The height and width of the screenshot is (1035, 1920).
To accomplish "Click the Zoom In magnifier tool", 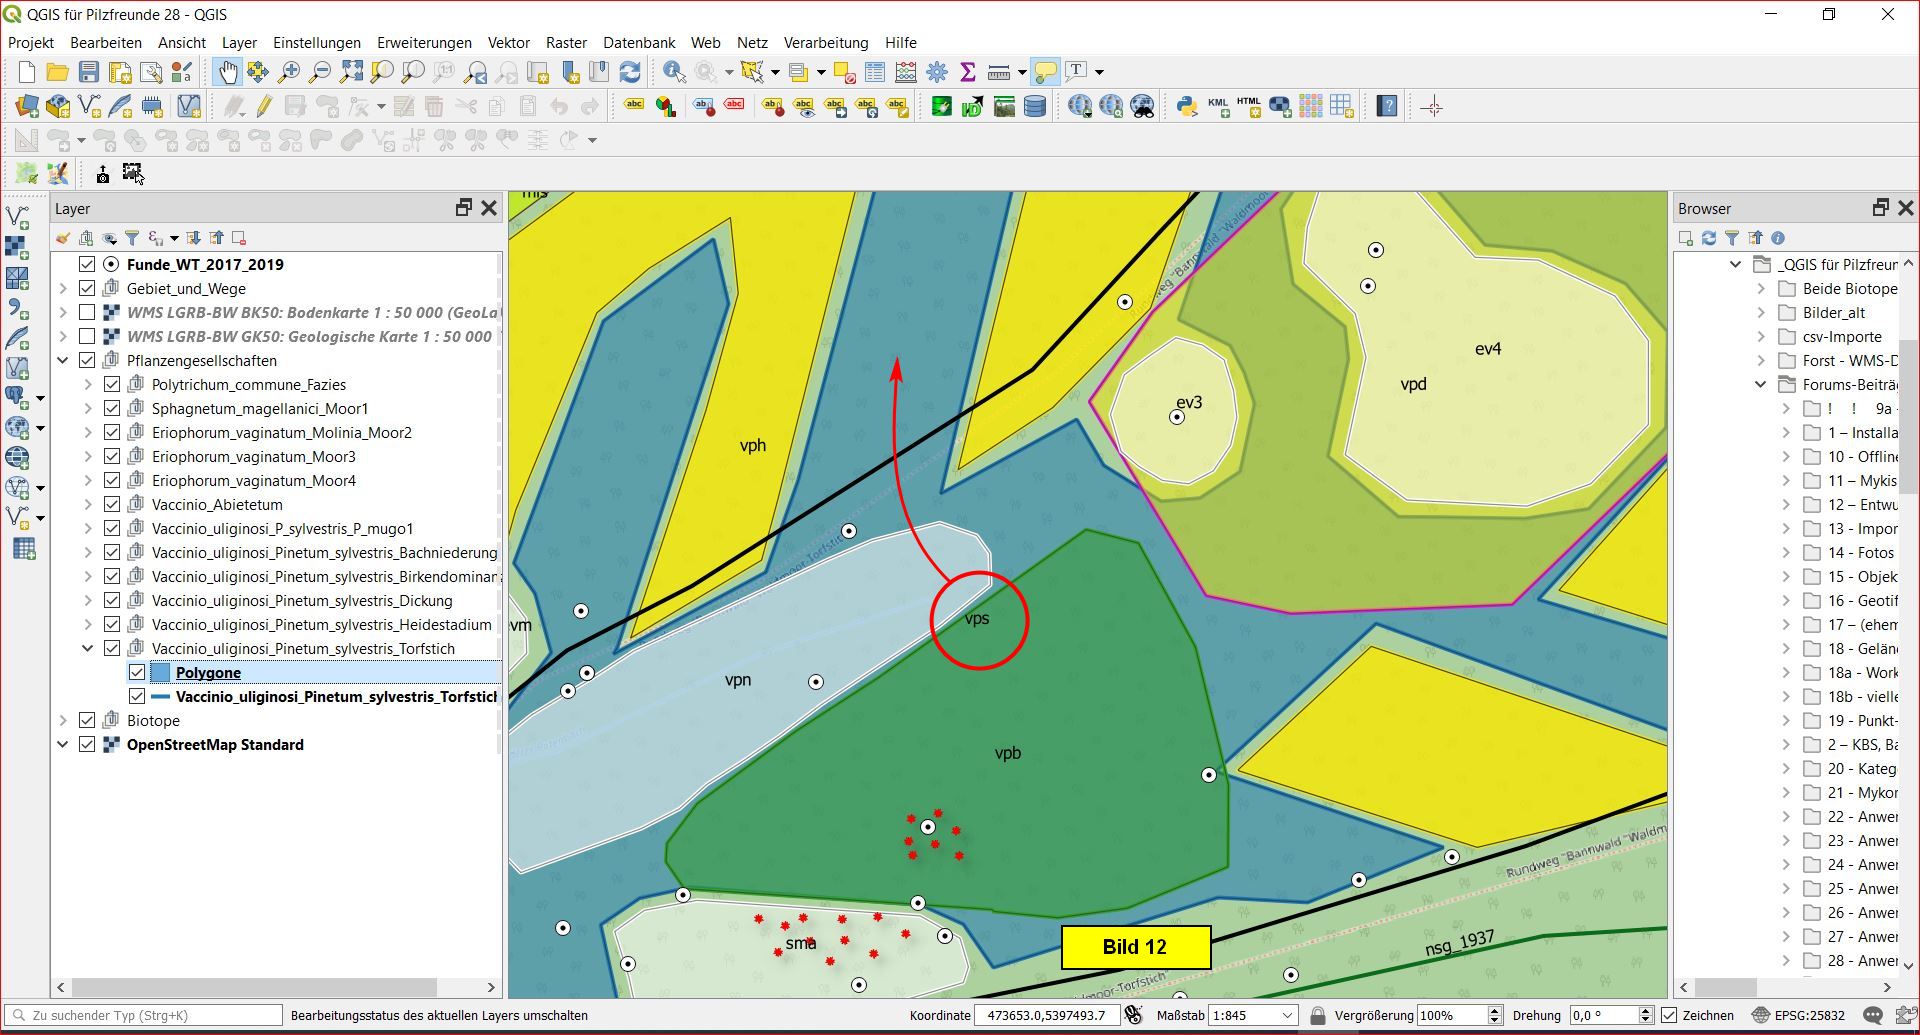I will click(289, 72).
